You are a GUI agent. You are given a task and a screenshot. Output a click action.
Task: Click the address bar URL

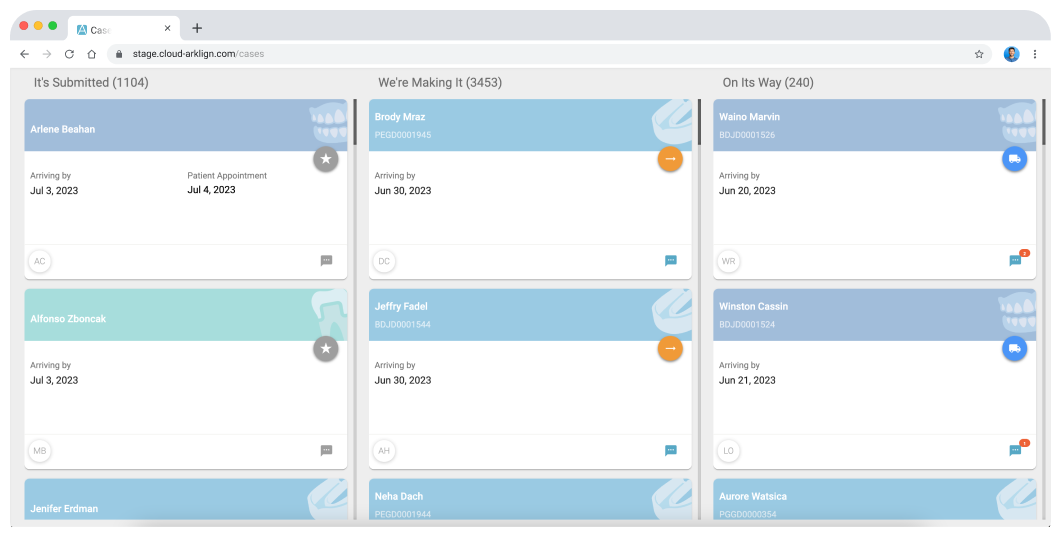pos(198,53)
